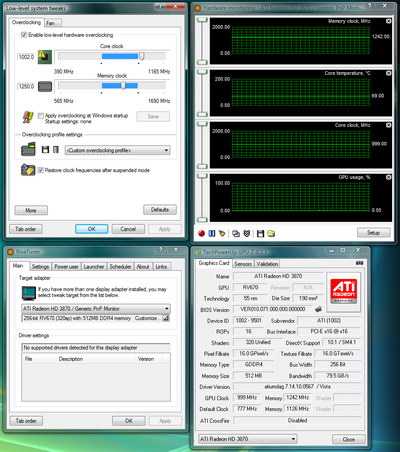Toggle Restore clock frequencies after suspended mode
400x452 pixels.
[41, 170]
